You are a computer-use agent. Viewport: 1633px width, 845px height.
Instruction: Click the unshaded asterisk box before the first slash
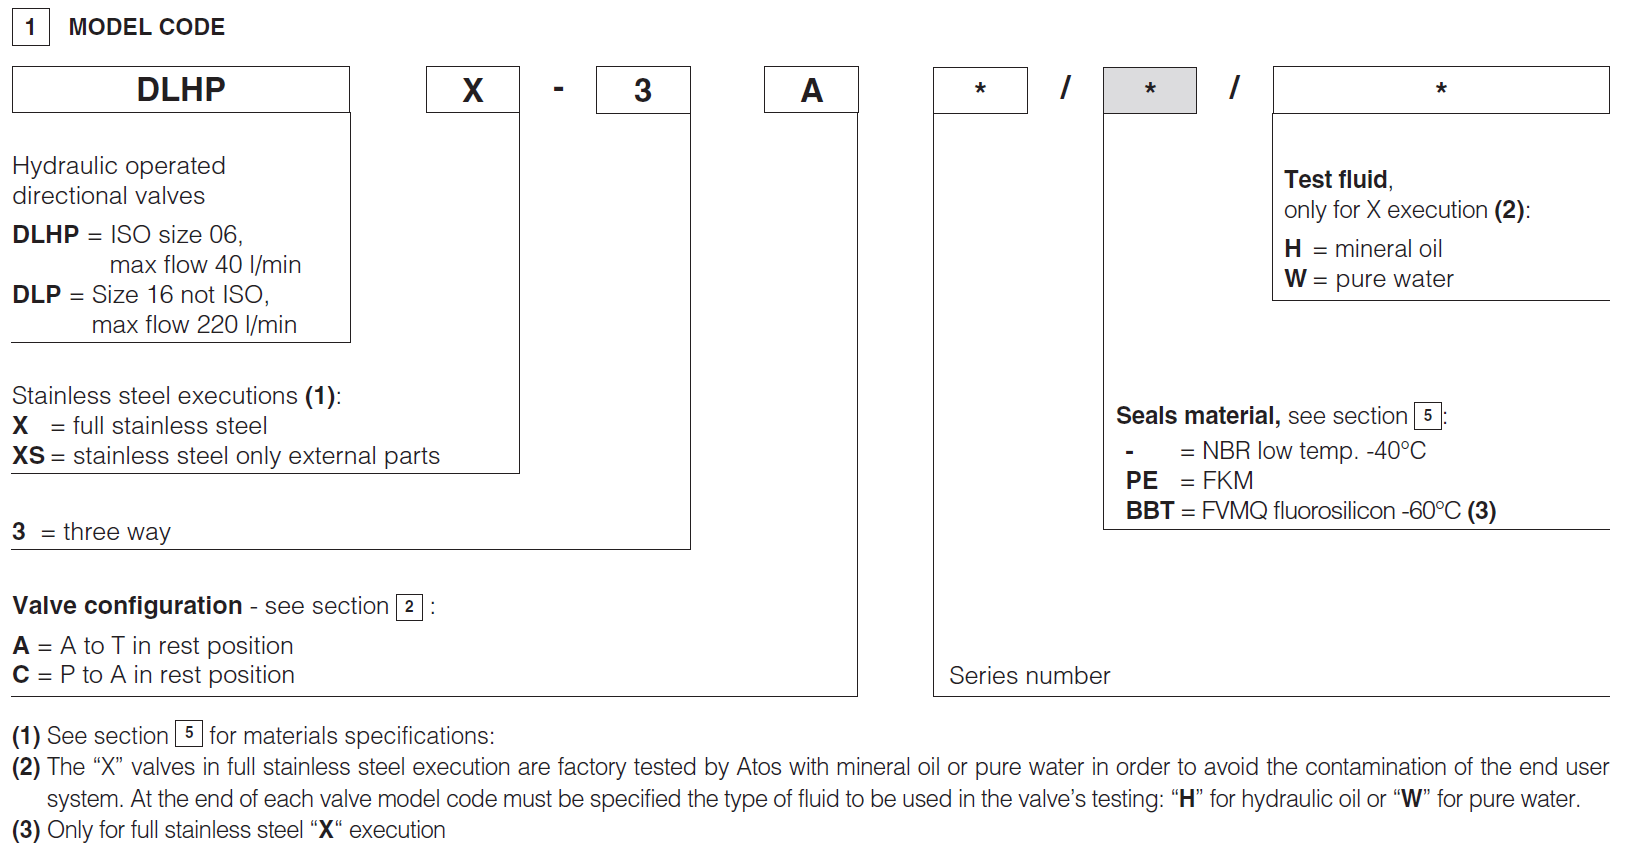pyautogui.click(x=980, y=90)
